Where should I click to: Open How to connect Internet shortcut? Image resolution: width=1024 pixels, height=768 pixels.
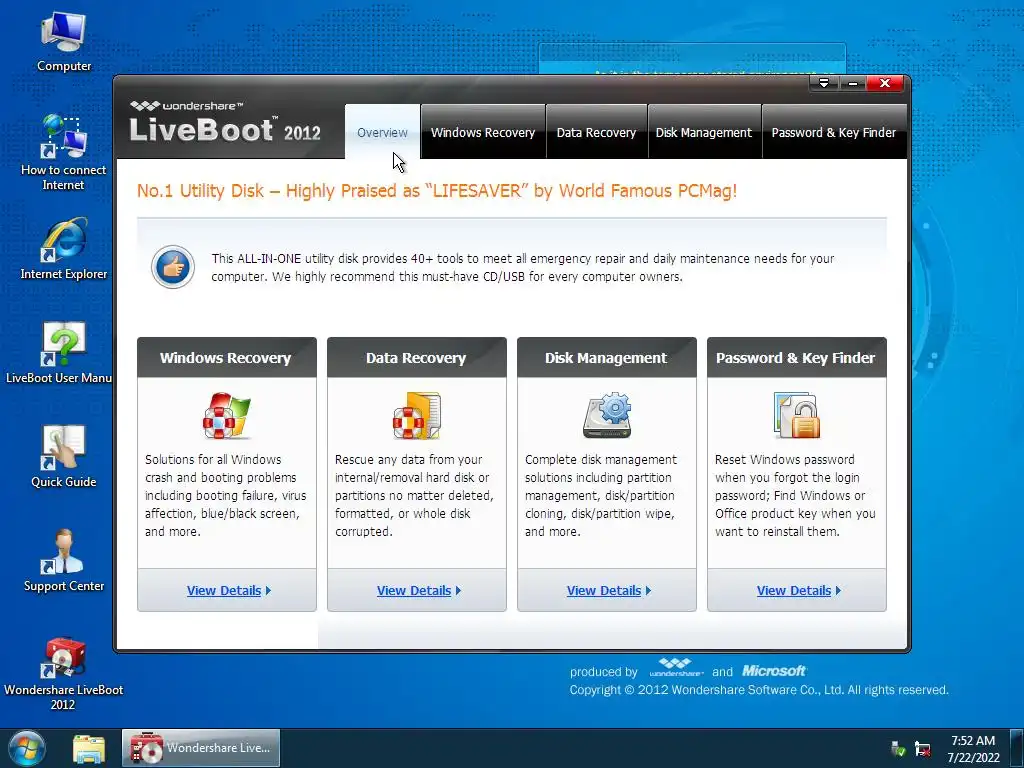63,152
